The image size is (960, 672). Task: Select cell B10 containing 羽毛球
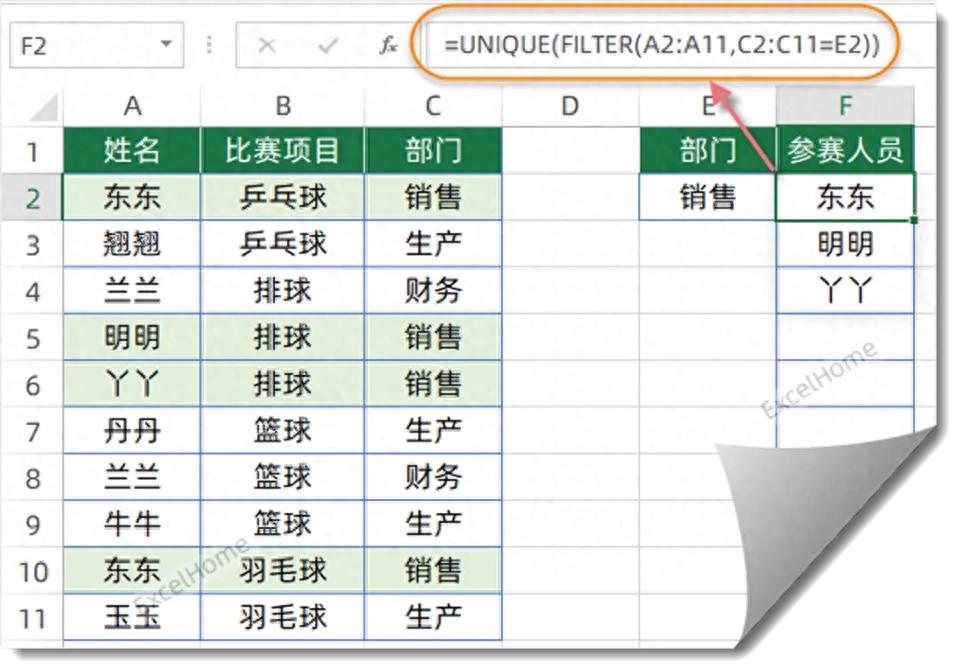pos(282,570)
